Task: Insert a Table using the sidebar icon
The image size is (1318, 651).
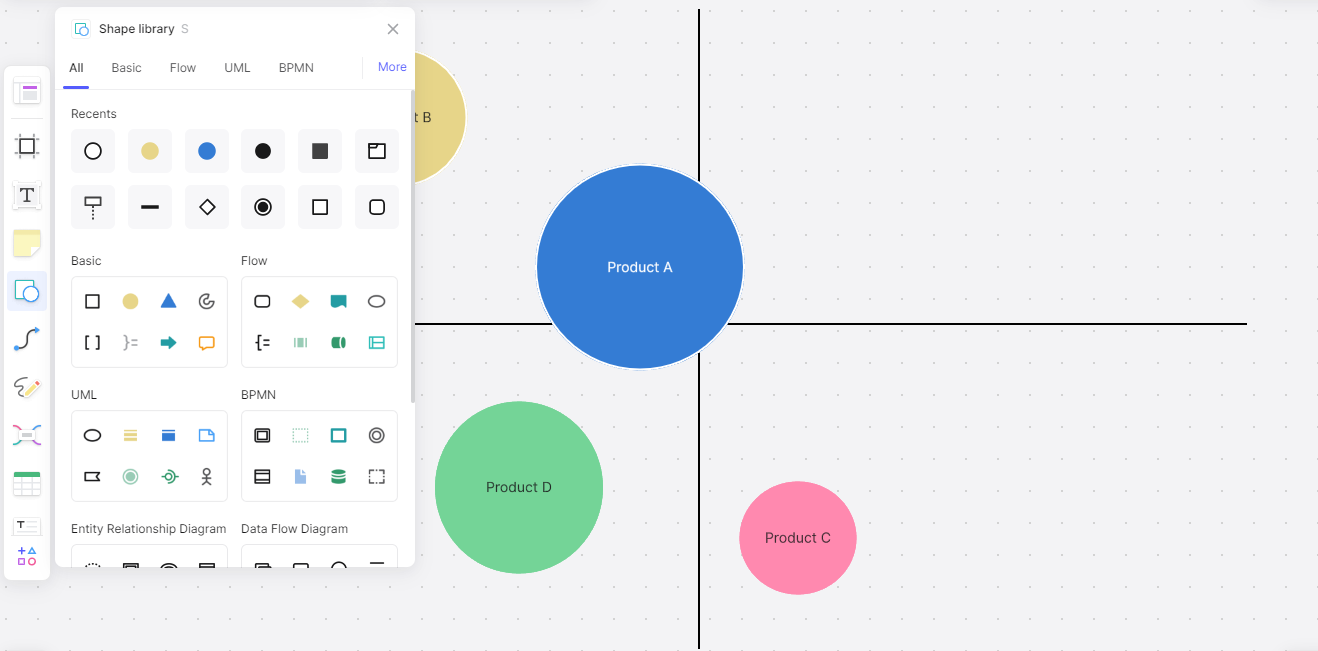Action: point(27,483)
